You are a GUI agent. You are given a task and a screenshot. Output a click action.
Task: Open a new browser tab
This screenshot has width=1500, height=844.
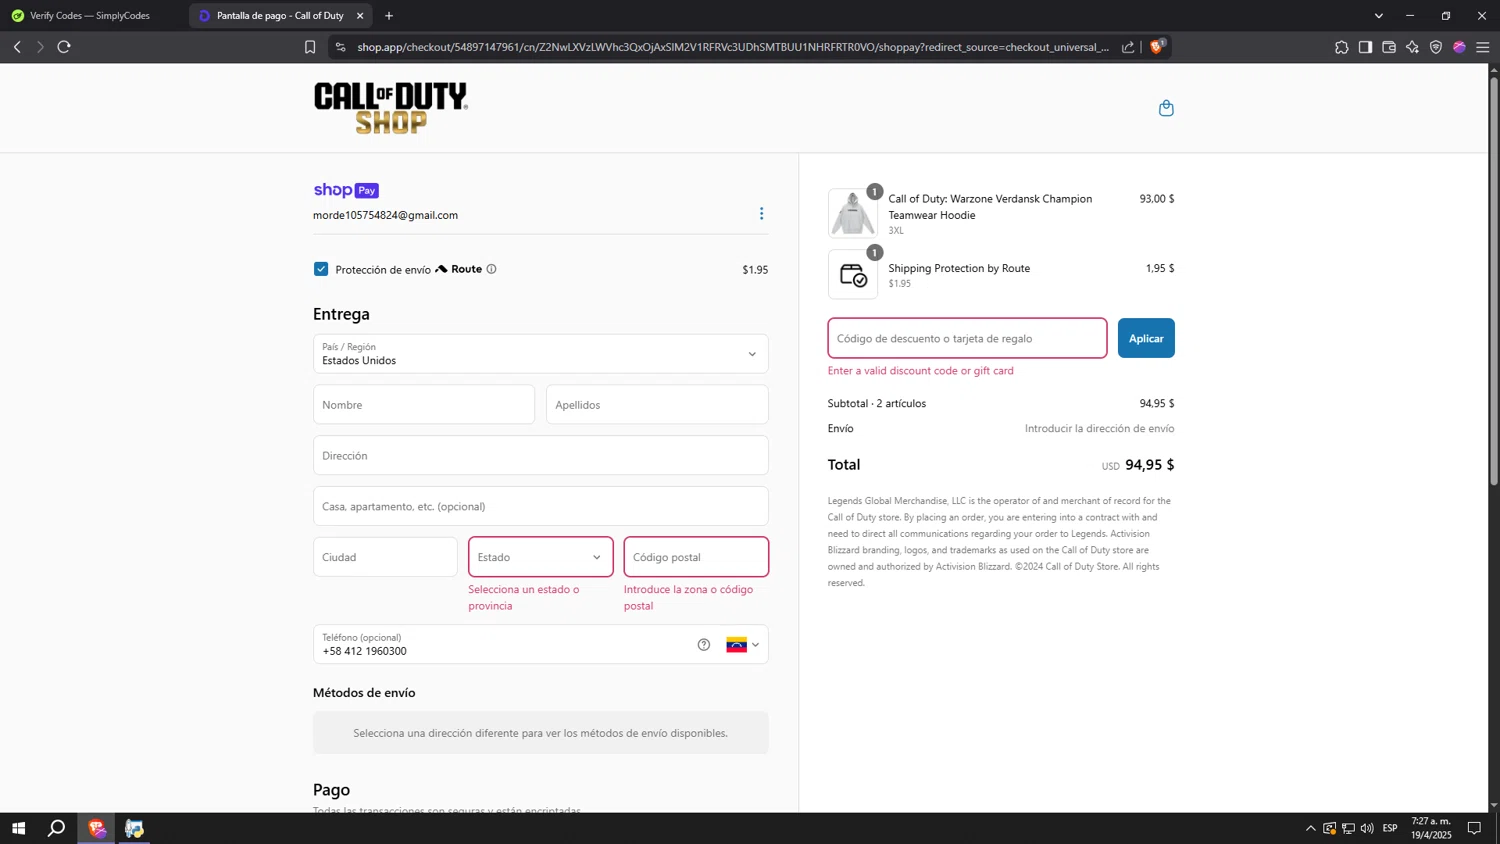click(x=389, y=16)
